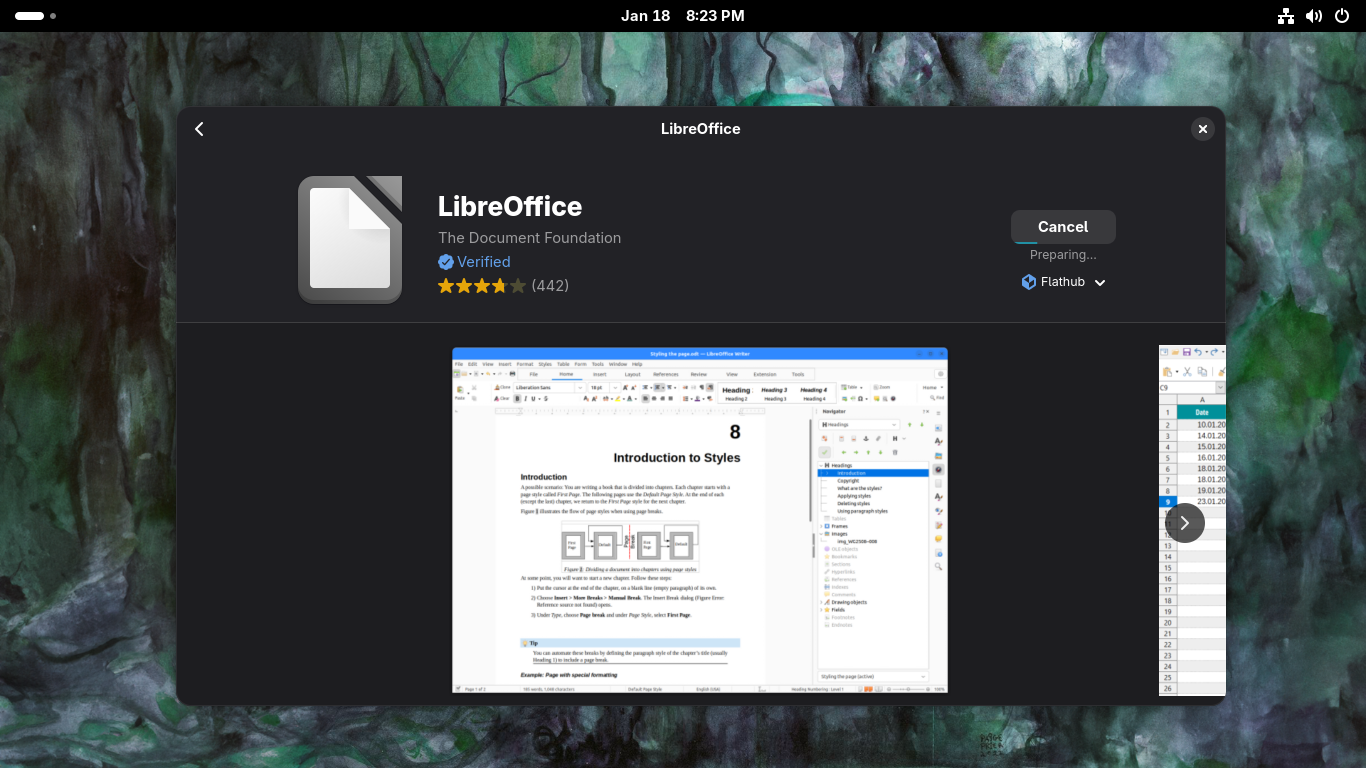1366x768 pixels.
Task: Open the clock showing Jan 18 8:23 PM
Action: click(x=683, y=16)
